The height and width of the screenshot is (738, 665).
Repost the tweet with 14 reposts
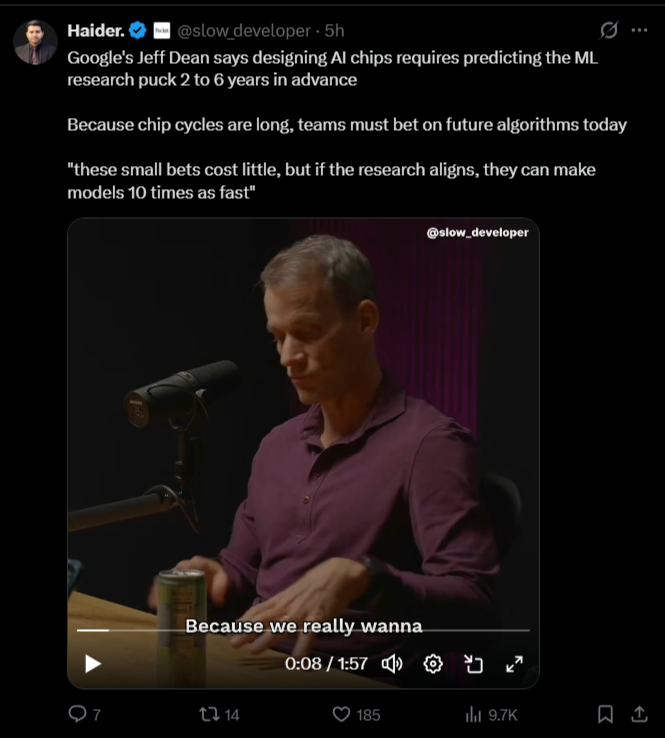[209, 714]
